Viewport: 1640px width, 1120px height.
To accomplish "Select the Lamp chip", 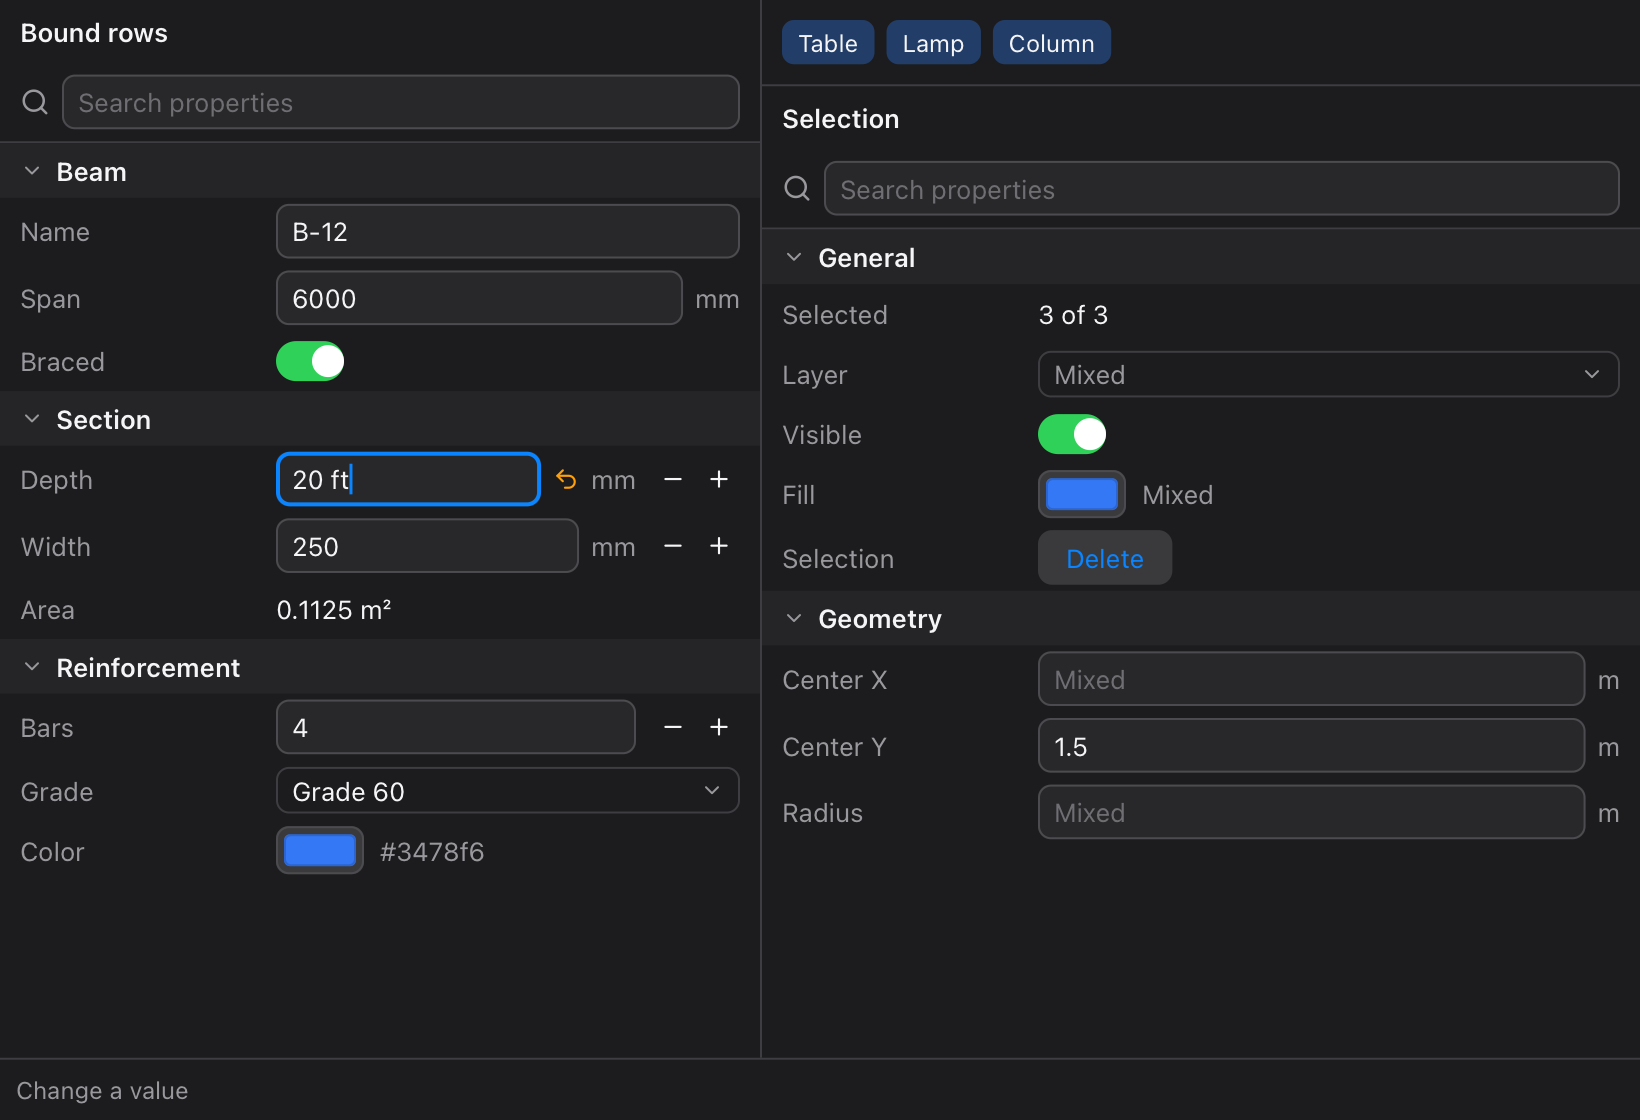I will coord(933,43).
